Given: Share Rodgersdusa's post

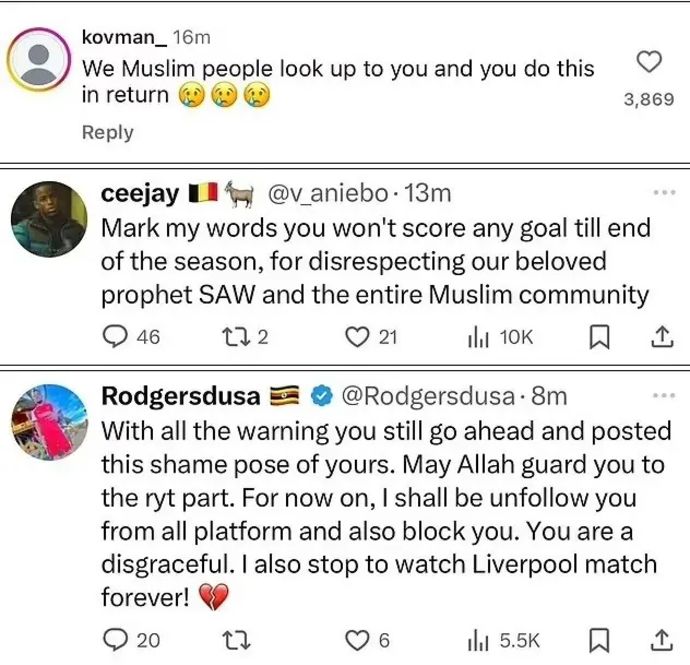Looking at the screenshot, I should click(x=660, y=639).
